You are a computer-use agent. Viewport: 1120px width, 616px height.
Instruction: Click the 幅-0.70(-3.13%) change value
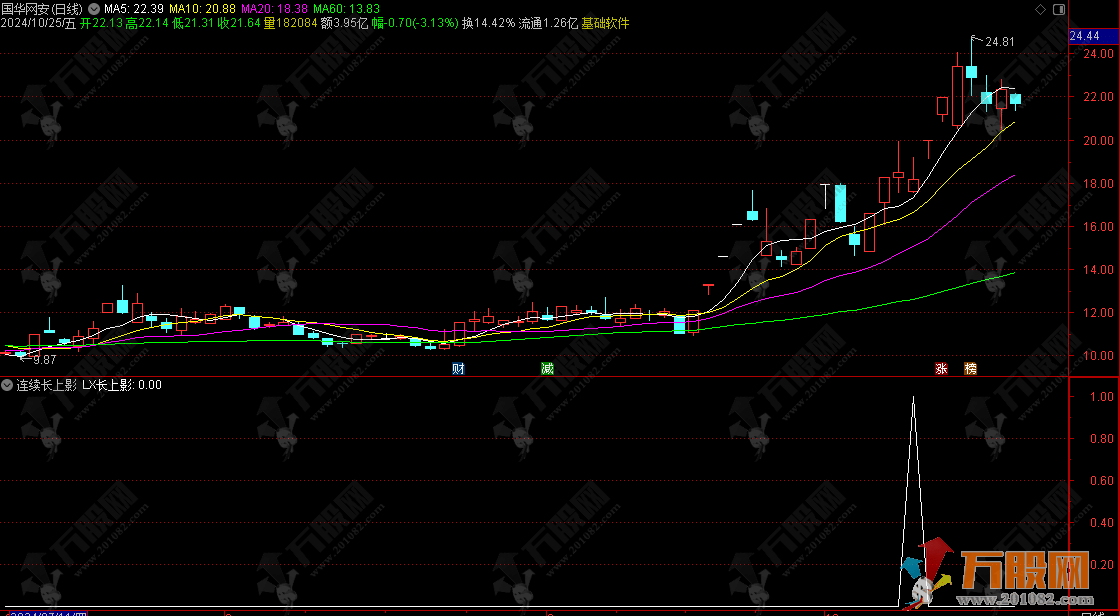click(x=415, y=23)
